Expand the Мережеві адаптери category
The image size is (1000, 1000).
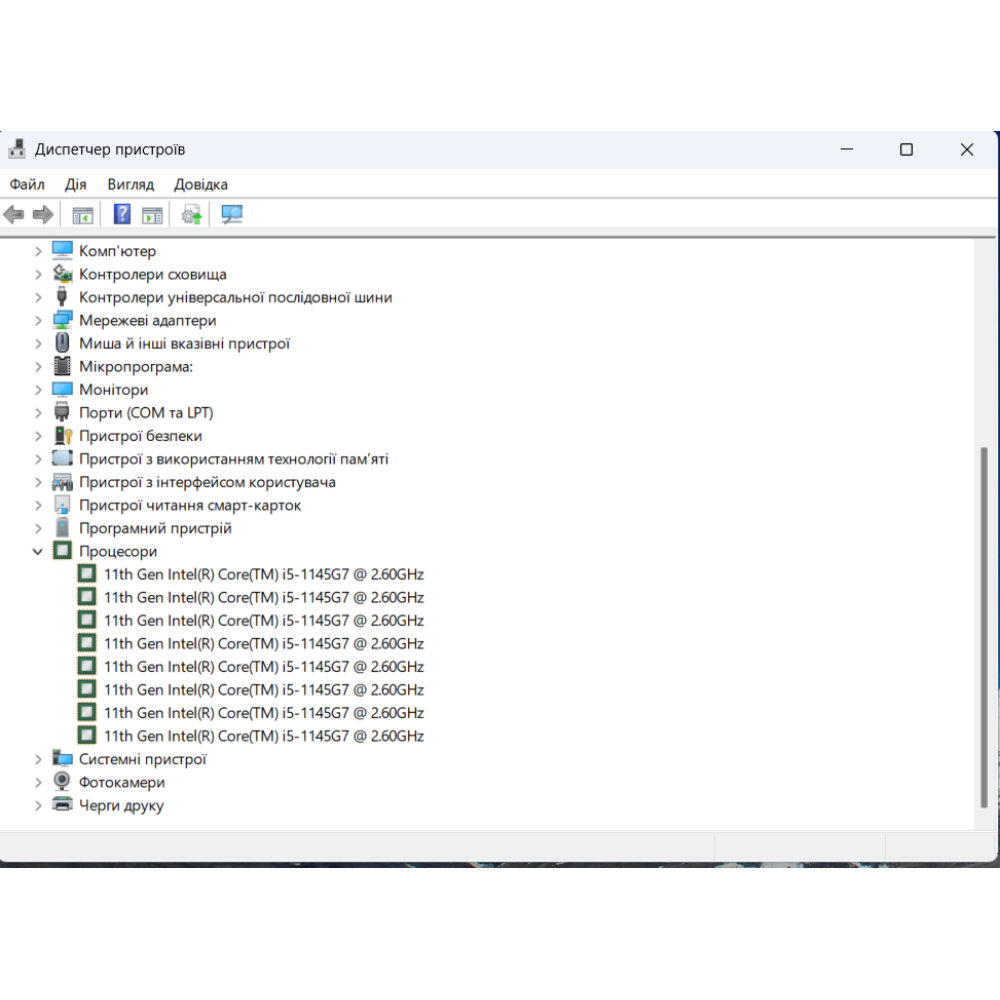pyautogui.click(x=38, y=321)
